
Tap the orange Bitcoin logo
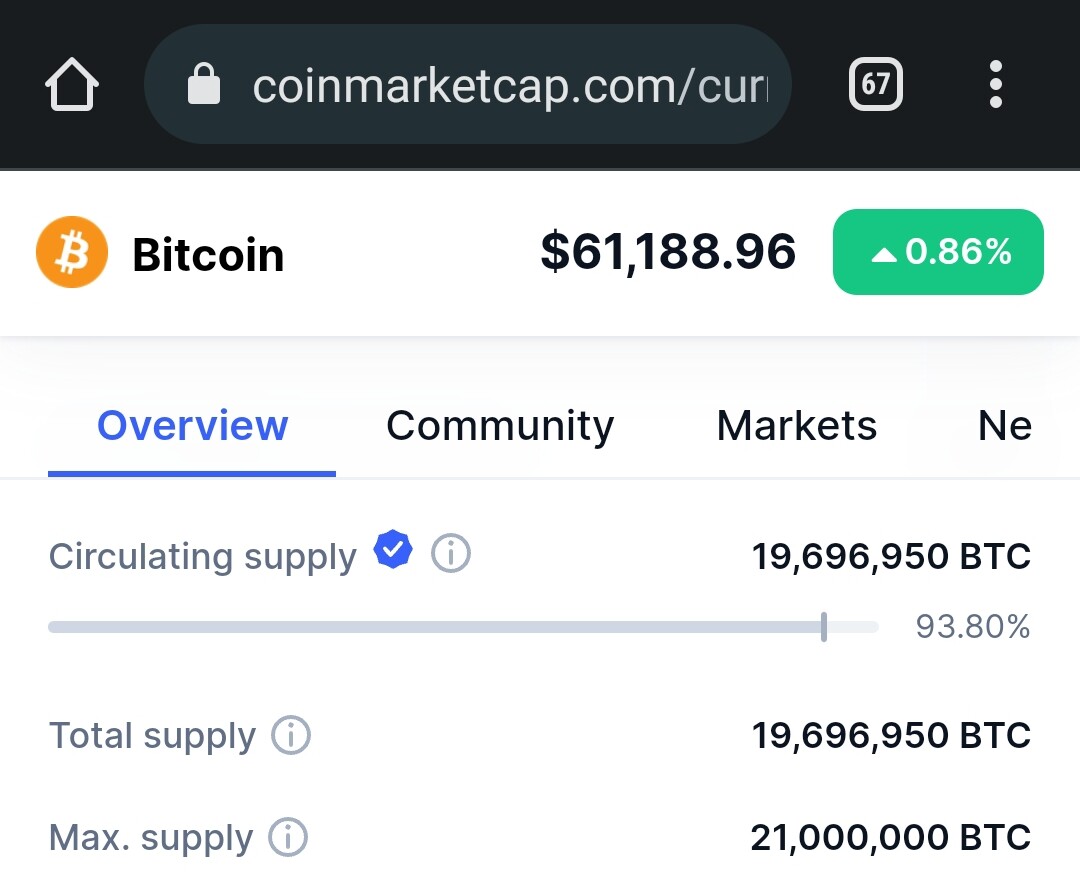click(x=72, y=252)
